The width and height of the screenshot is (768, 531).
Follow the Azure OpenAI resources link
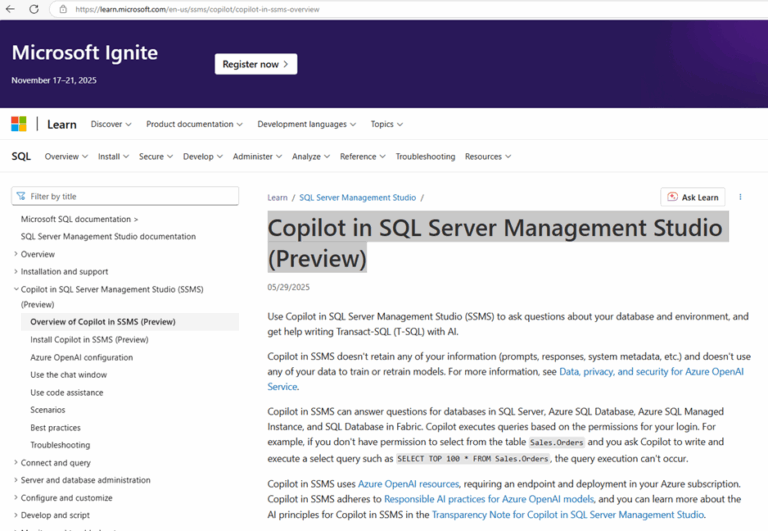pyautogui.click(x=394, y=484)
